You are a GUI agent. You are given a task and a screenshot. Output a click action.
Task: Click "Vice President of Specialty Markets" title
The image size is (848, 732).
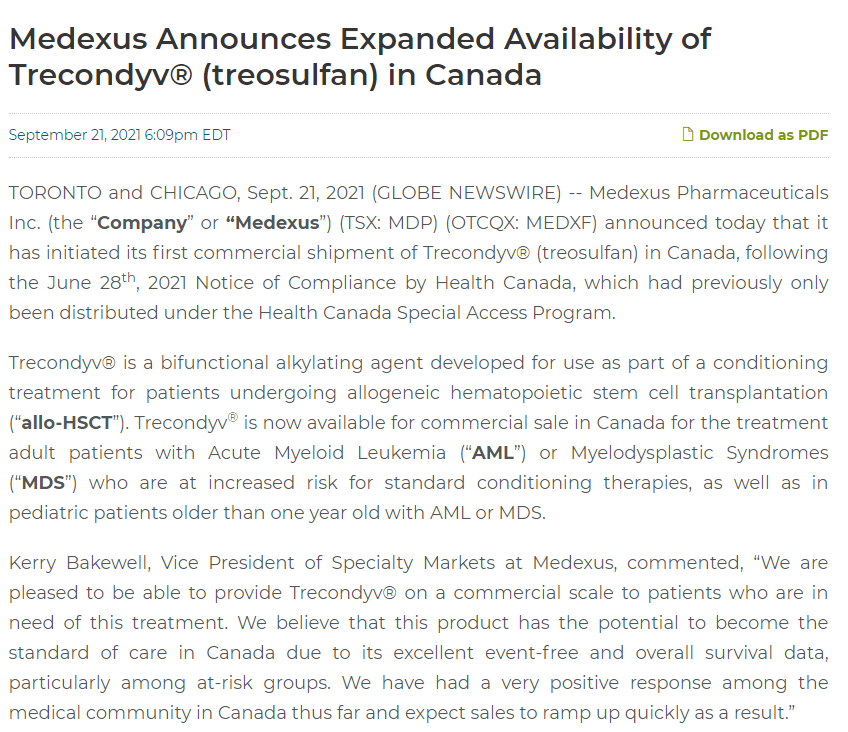[335, 563]
